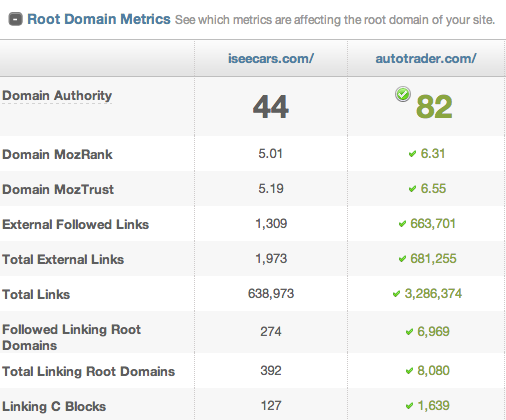This screenshot has width=506, height=420.
Task: Click the Linking C Blocks label
Action: pos(54,406)
